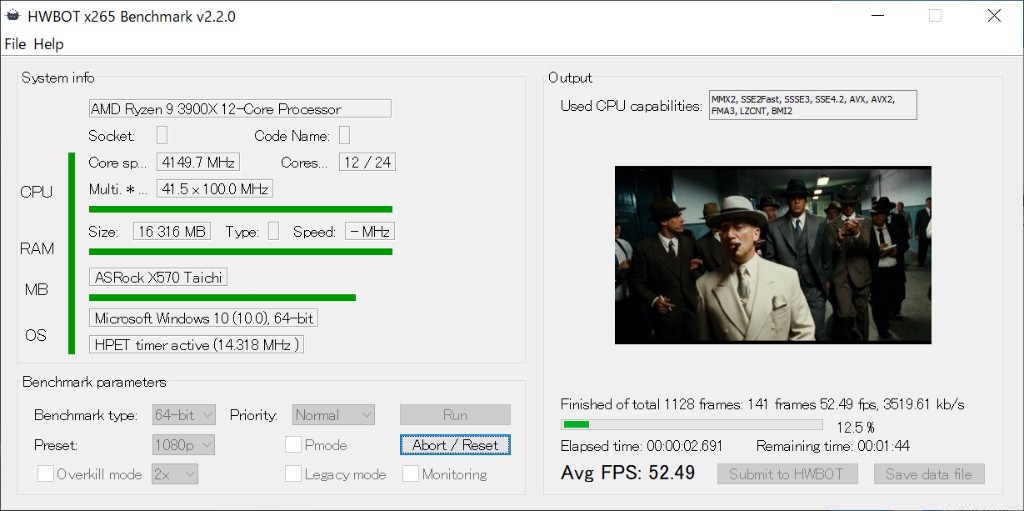Click the benchmark progress bar at 12.5%
Viewport: 1024px width, 511px height.
click(692, 425)
